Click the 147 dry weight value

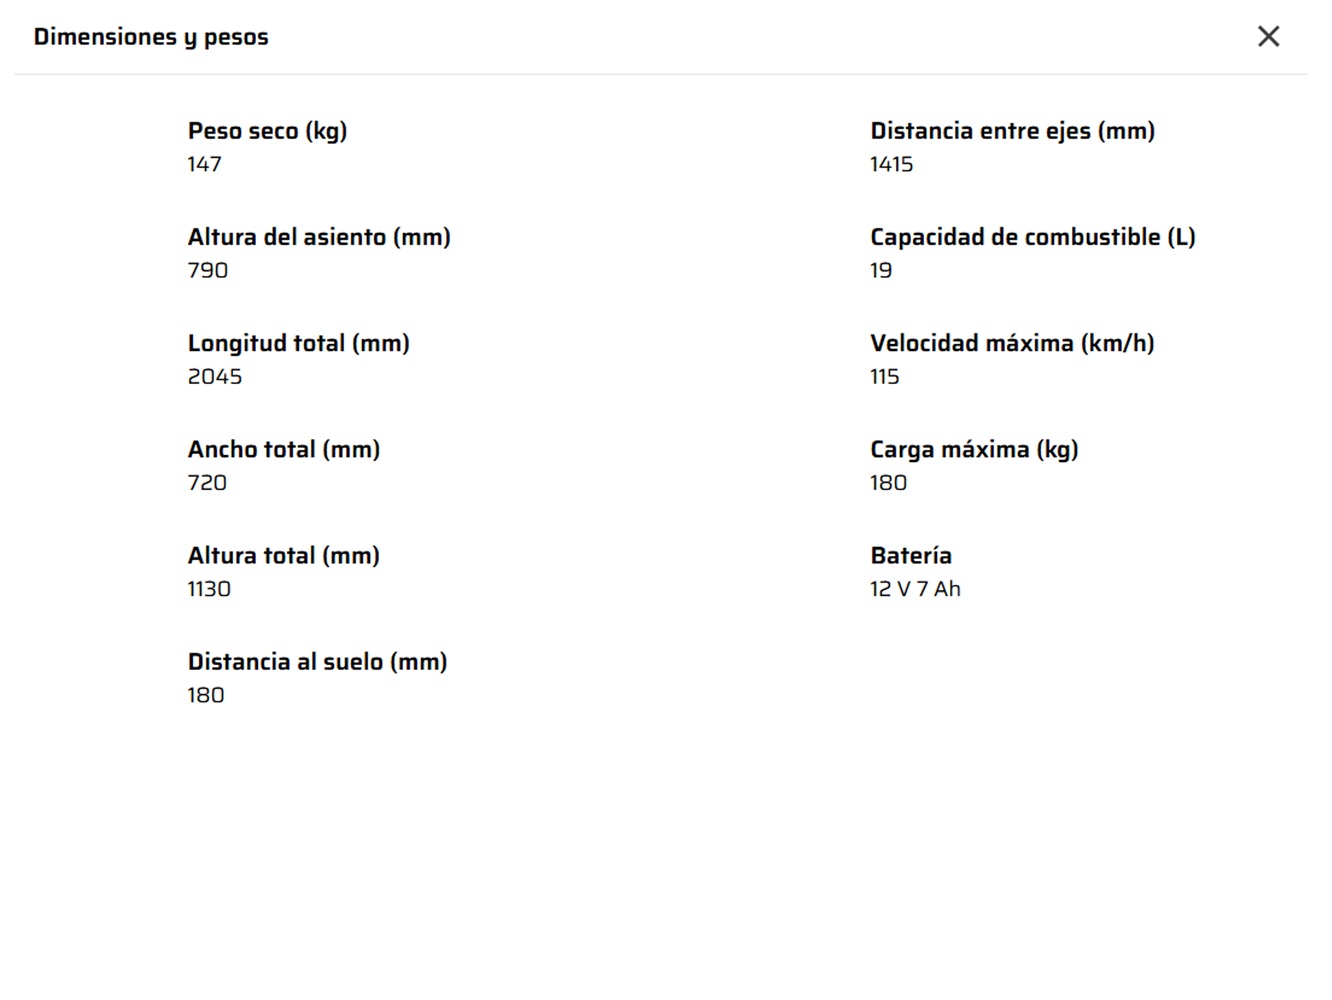(204, 164)
